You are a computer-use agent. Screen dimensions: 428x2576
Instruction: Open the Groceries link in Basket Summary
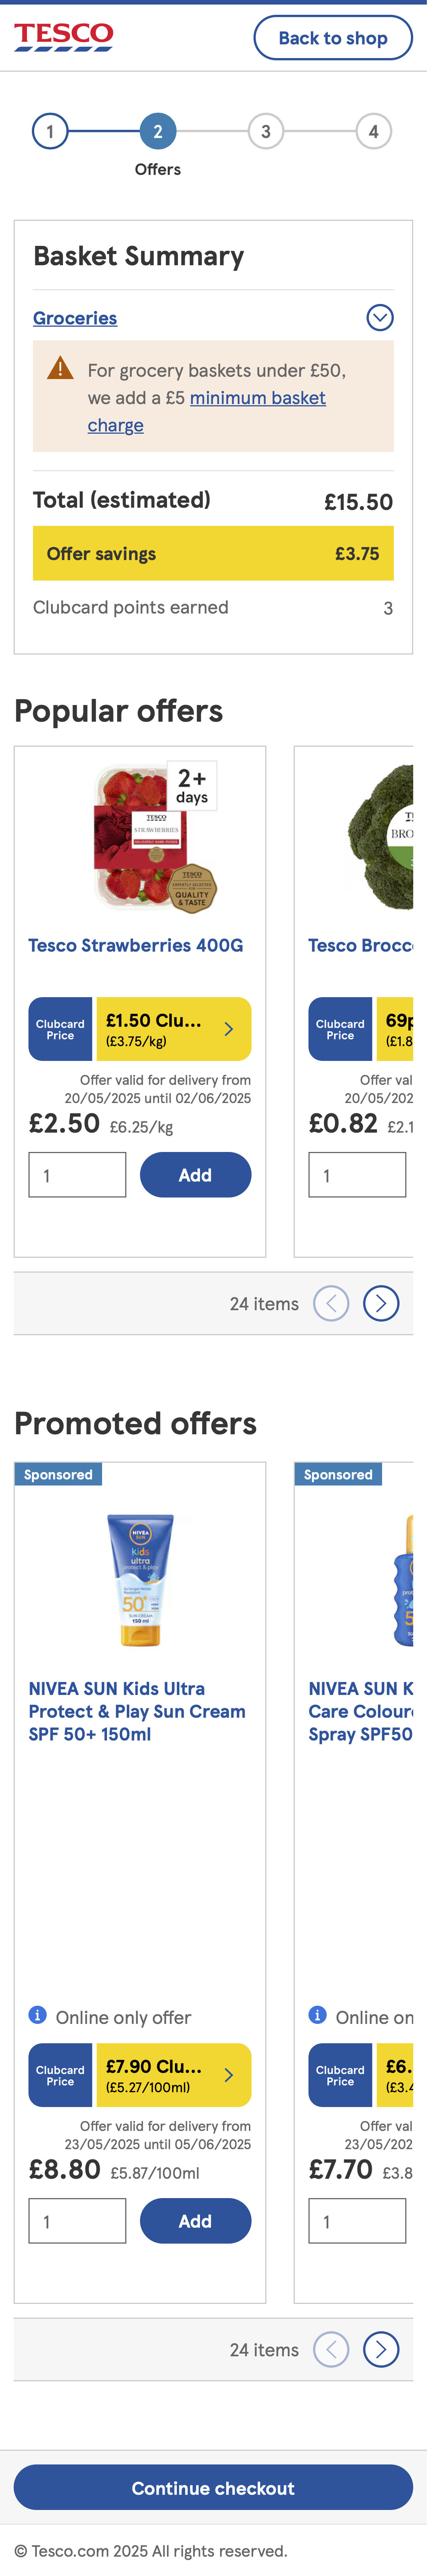pos(75,318)
